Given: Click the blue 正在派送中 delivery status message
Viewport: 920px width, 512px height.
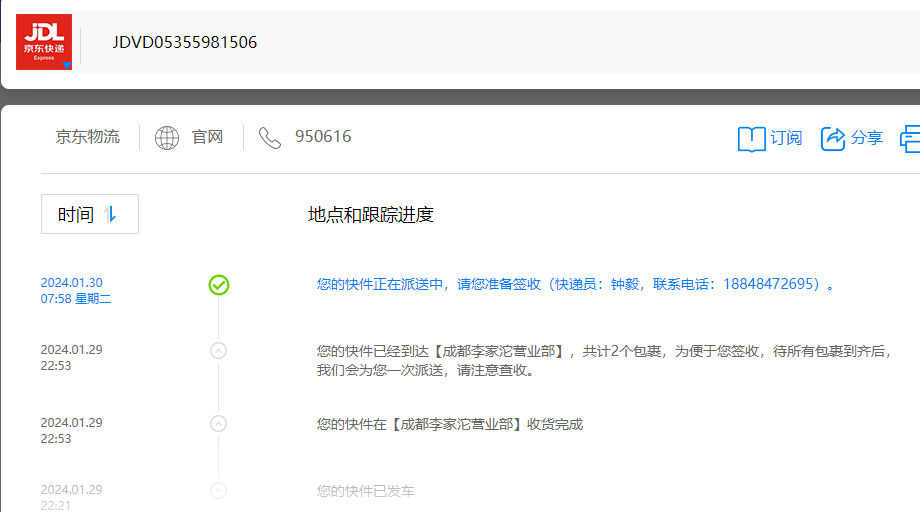Looking at the screenshot, I should (575, 284).
